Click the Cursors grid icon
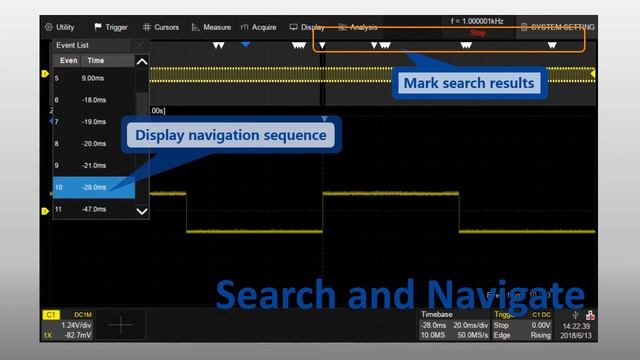Viewport: 640px width, 360px height. [x=147, y=27]
